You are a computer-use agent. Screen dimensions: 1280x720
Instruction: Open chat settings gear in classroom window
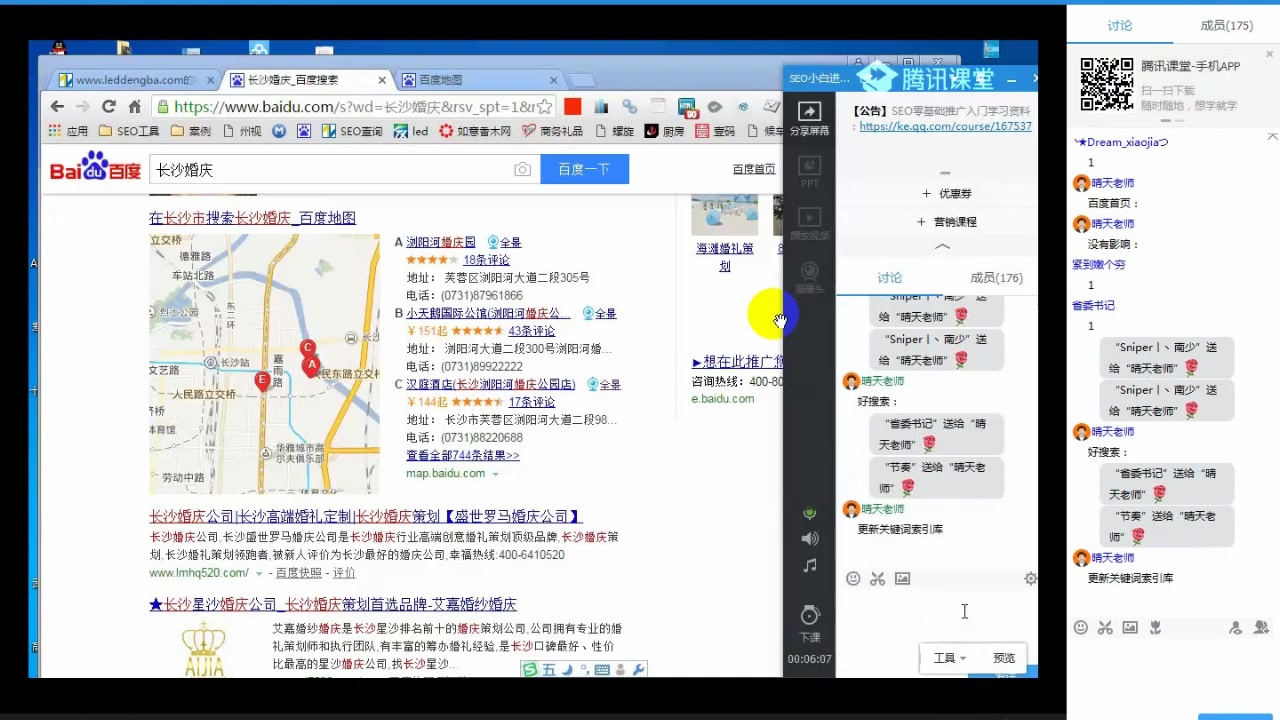coord(1030,579)
